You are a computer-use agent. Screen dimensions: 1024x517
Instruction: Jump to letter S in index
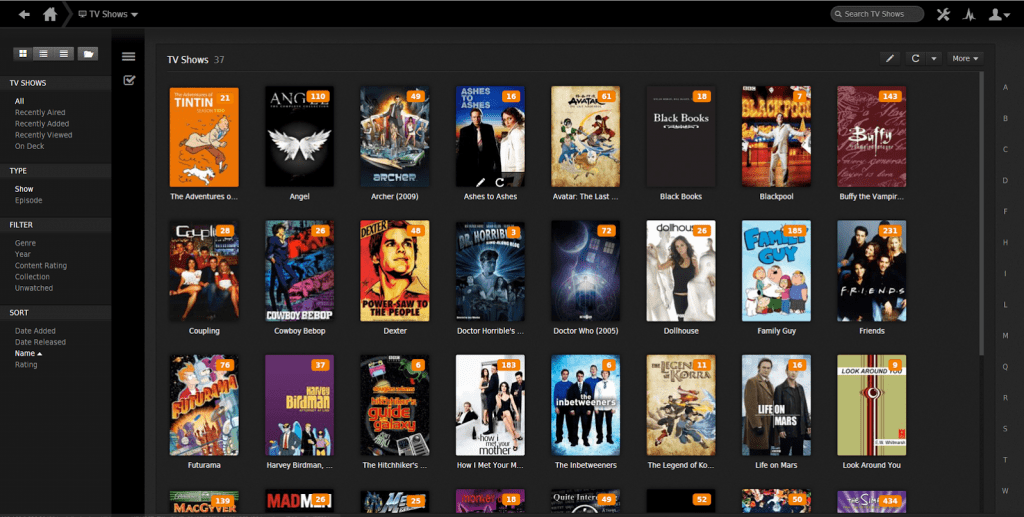pyautogui.click(x=1006, y=429)
